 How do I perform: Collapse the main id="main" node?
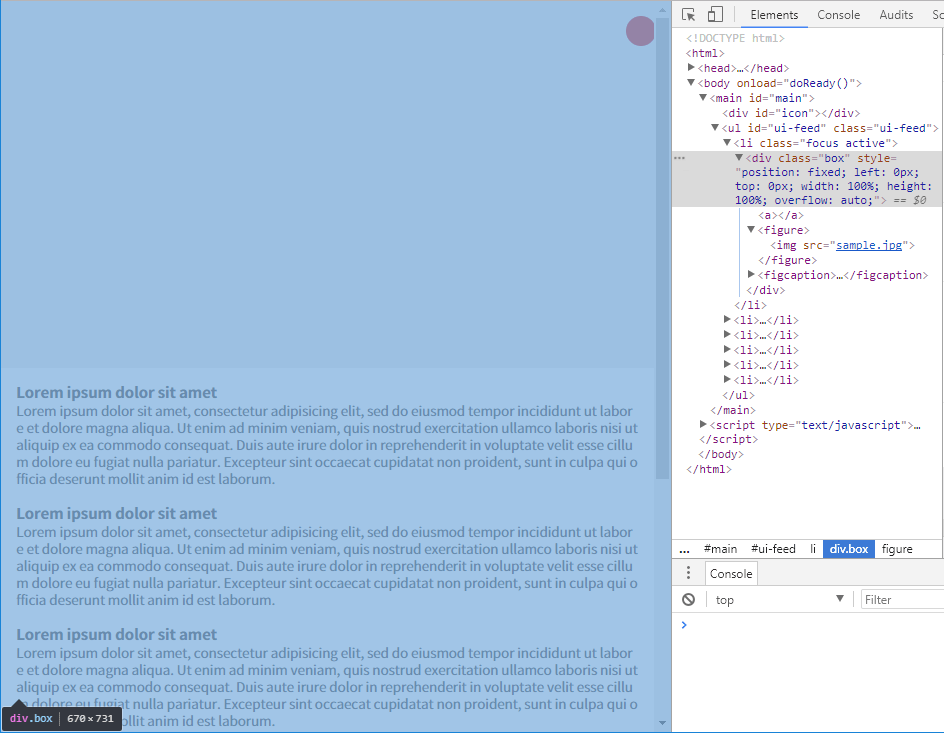coord(703,97)
